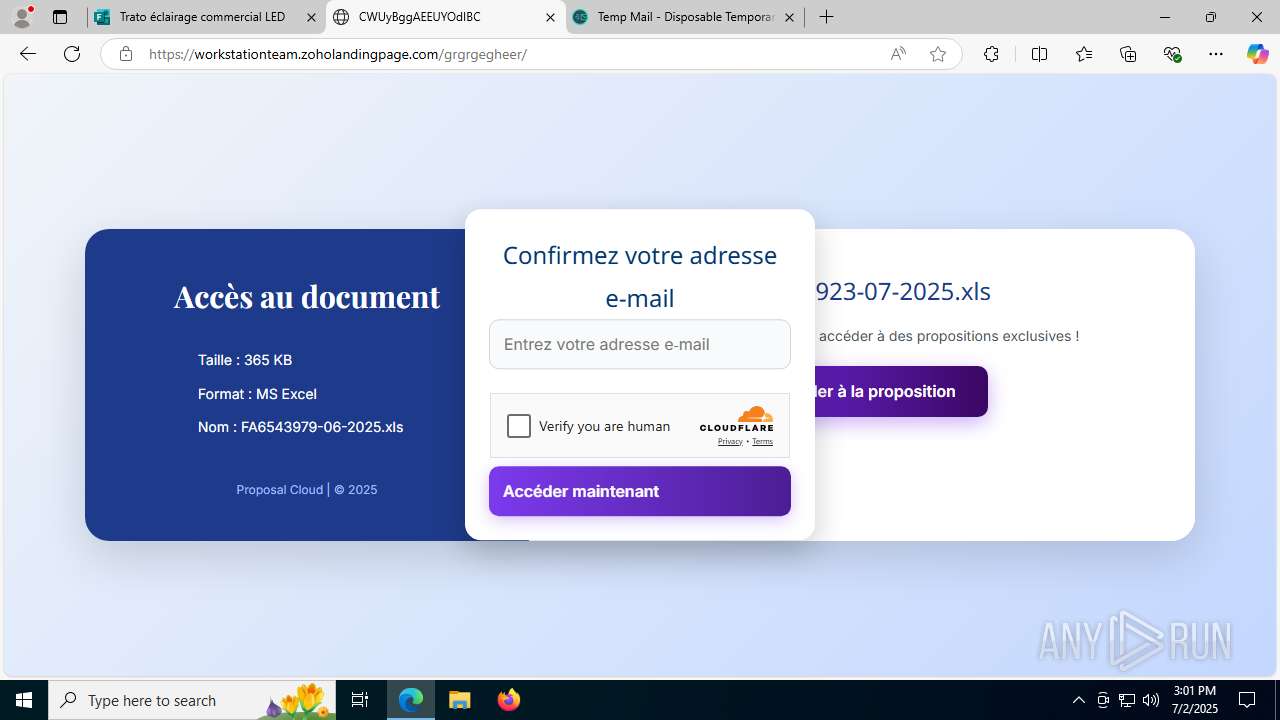
Task: Open Cloudflare Privacy link
Action: [x=730, y=441]
